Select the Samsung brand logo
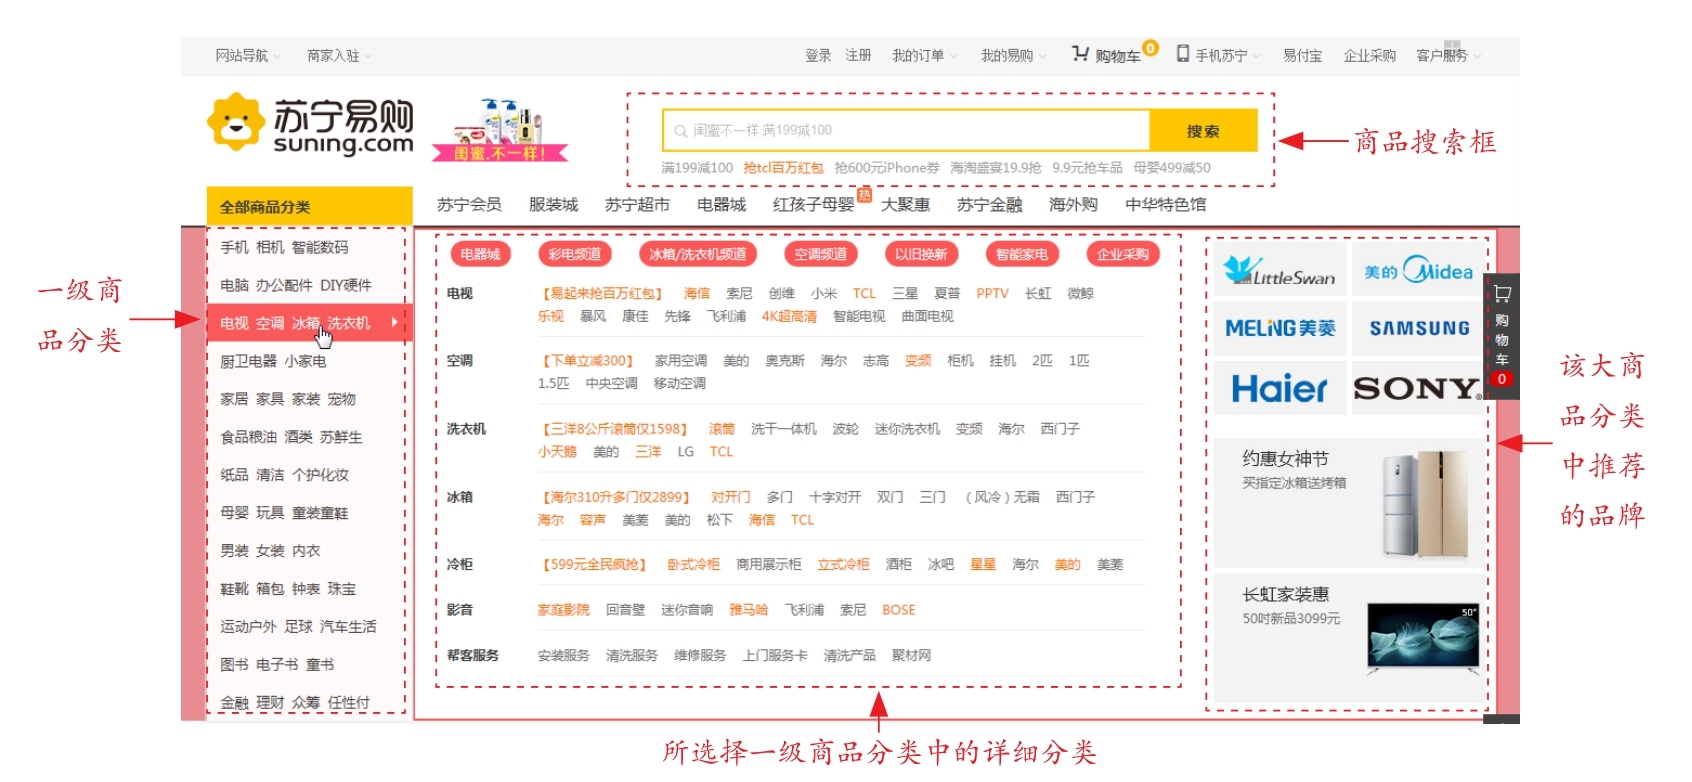 [1418, 329]
